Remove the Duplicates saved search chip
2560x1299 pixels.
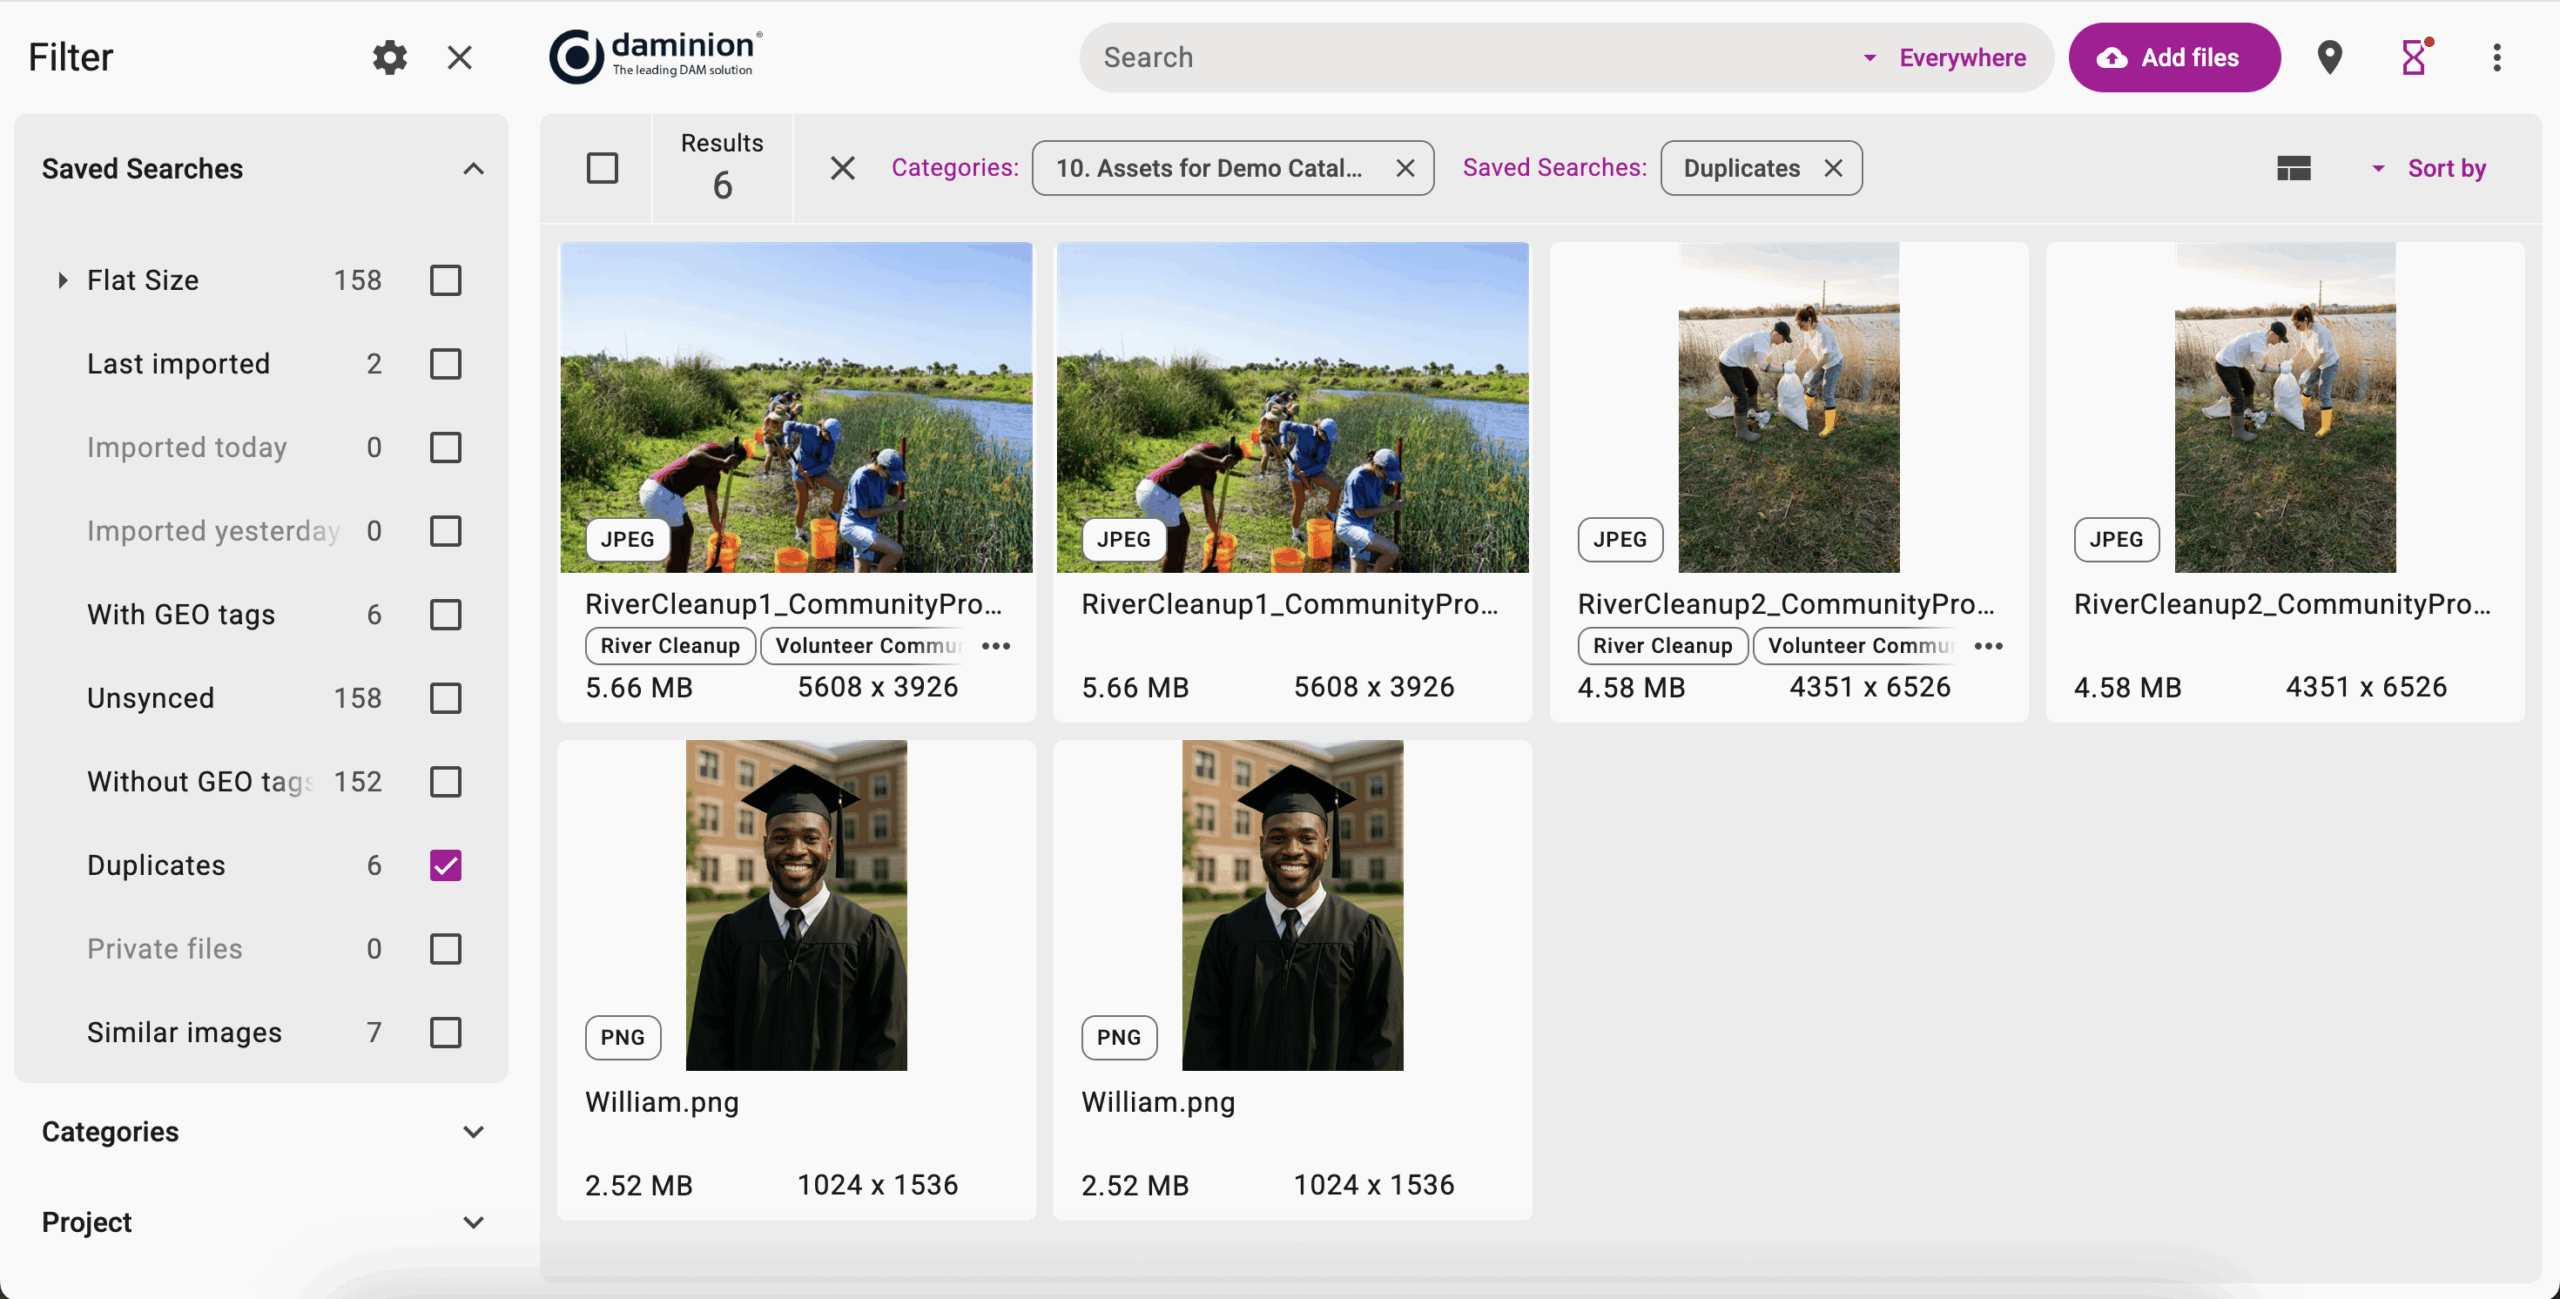[1833, 168]
